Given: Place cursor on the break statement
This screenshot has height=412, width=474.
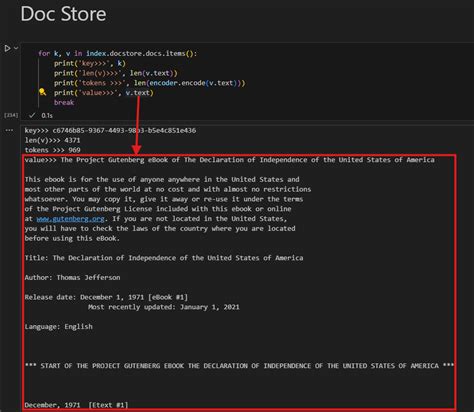Looking at the screenshot, I should (x=64, y=102).
